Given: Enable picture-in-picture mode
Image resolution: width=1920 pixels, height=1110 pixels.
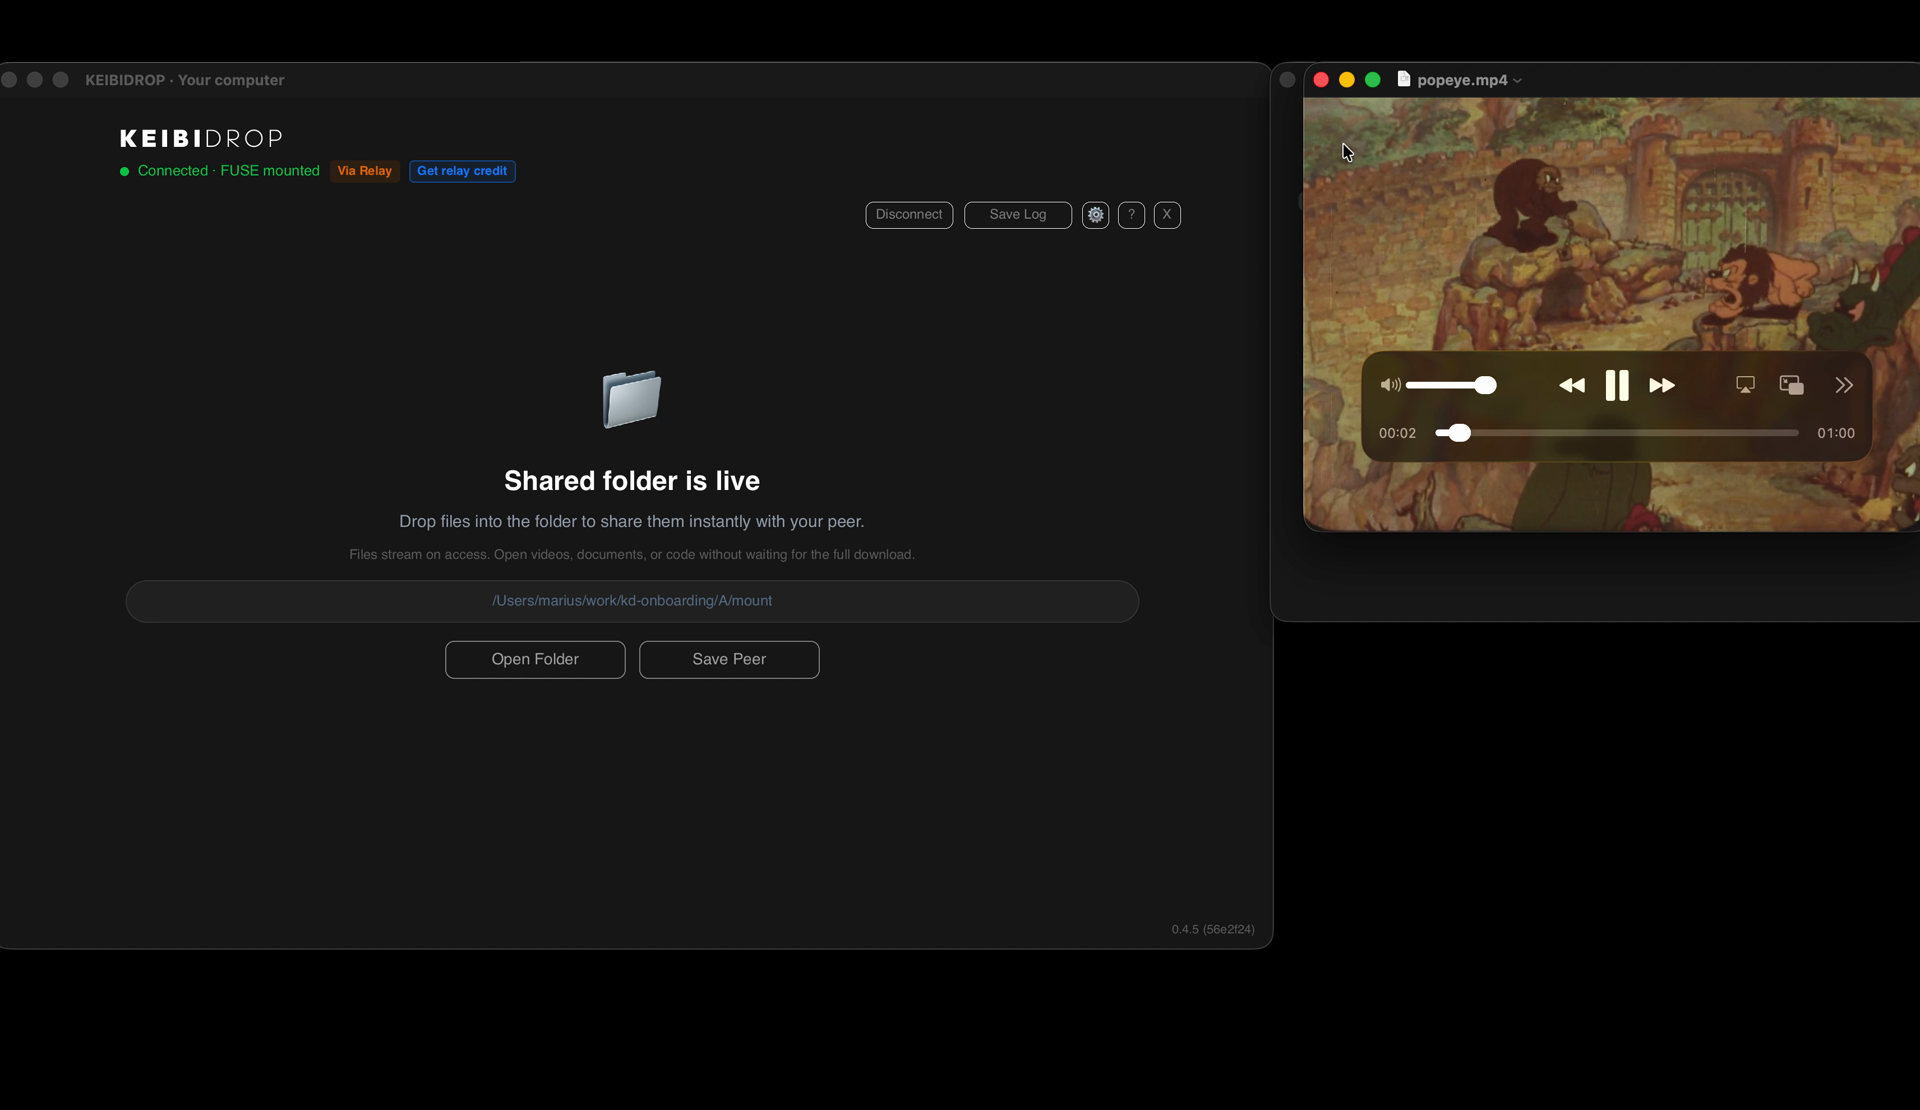Looking at the screenshot, I should coord(1792,385).
